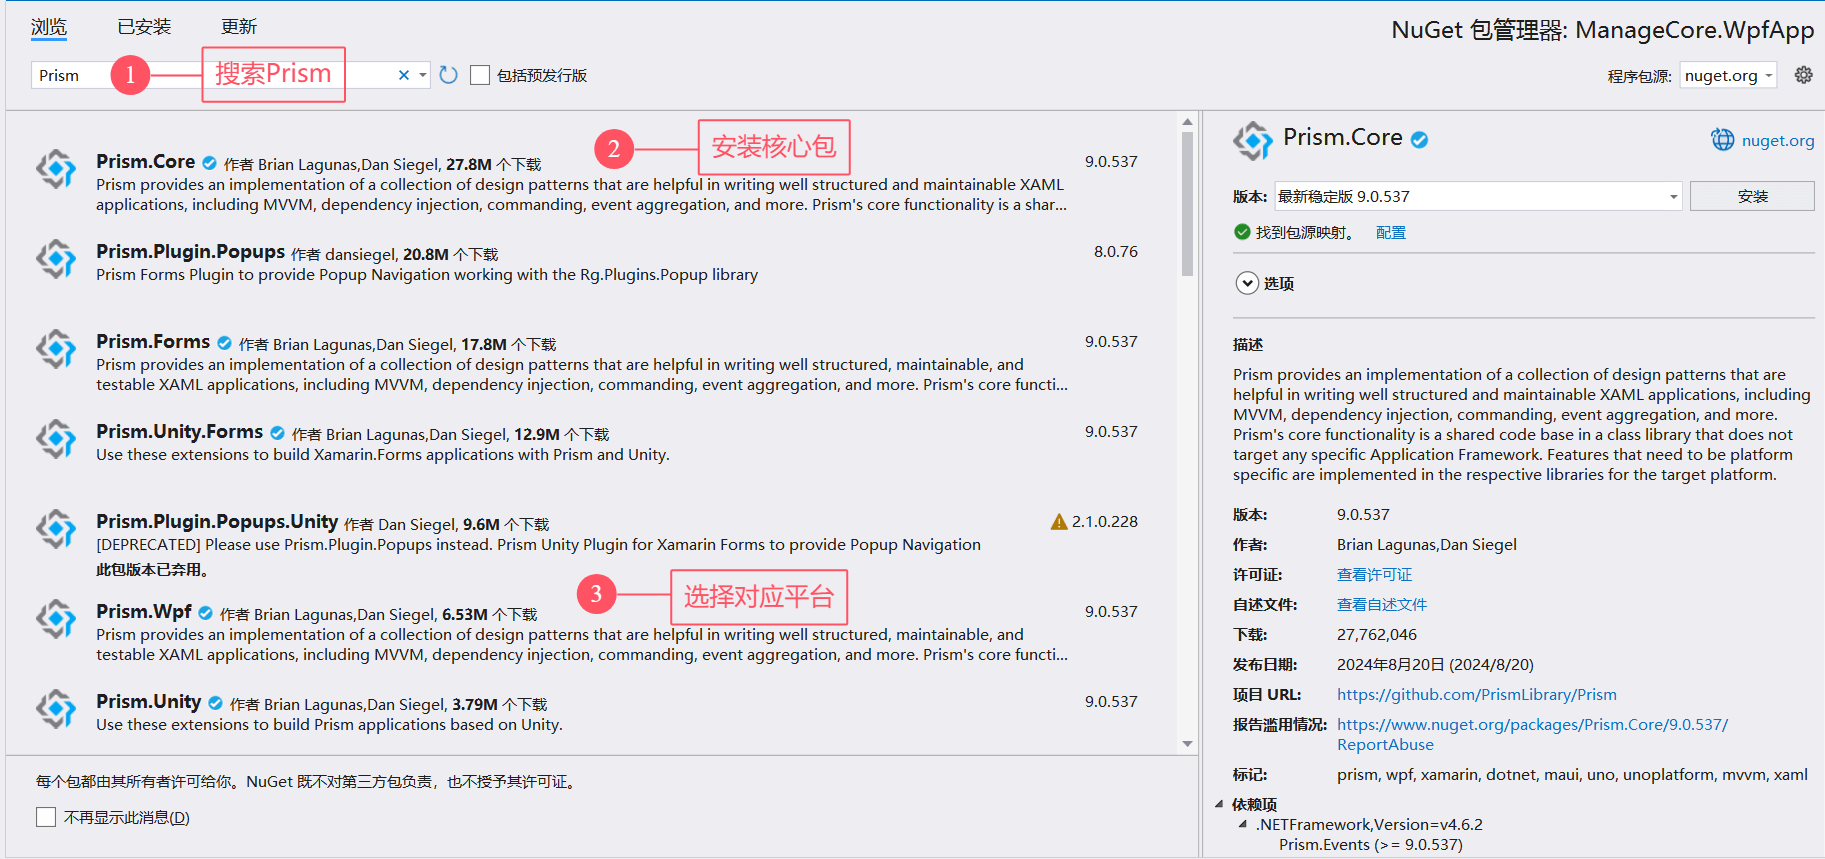Click the Prism.Unity.Forms package icon
Screen dimensions: 1825x859
(56, 439)
